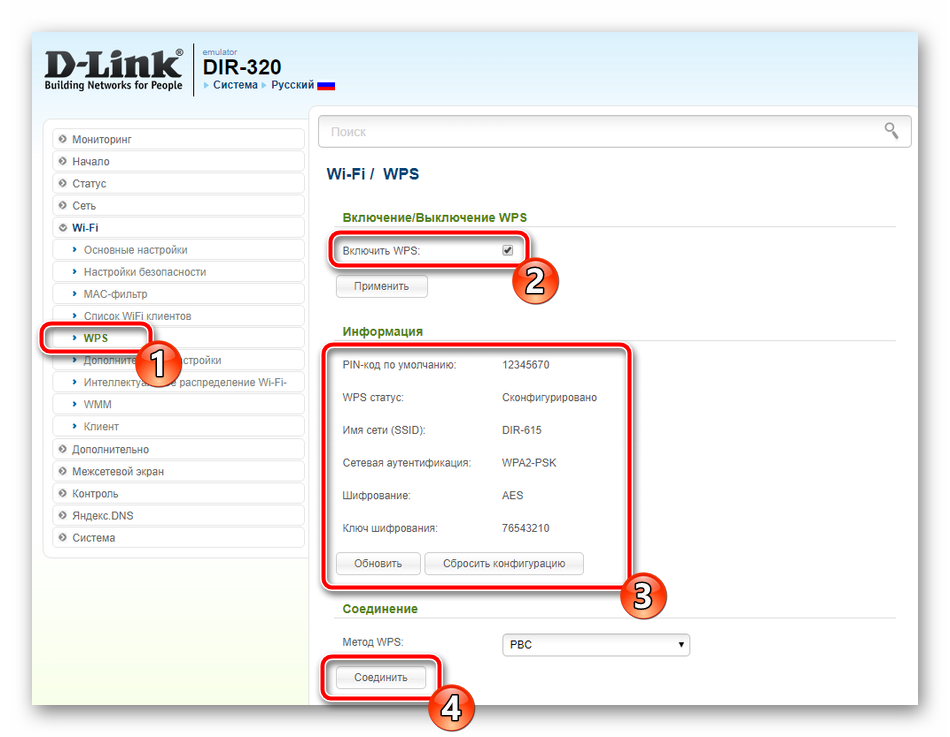Click encryption value AES
Image resolution: width=950 pixels, height=737 pixels.
513,496
